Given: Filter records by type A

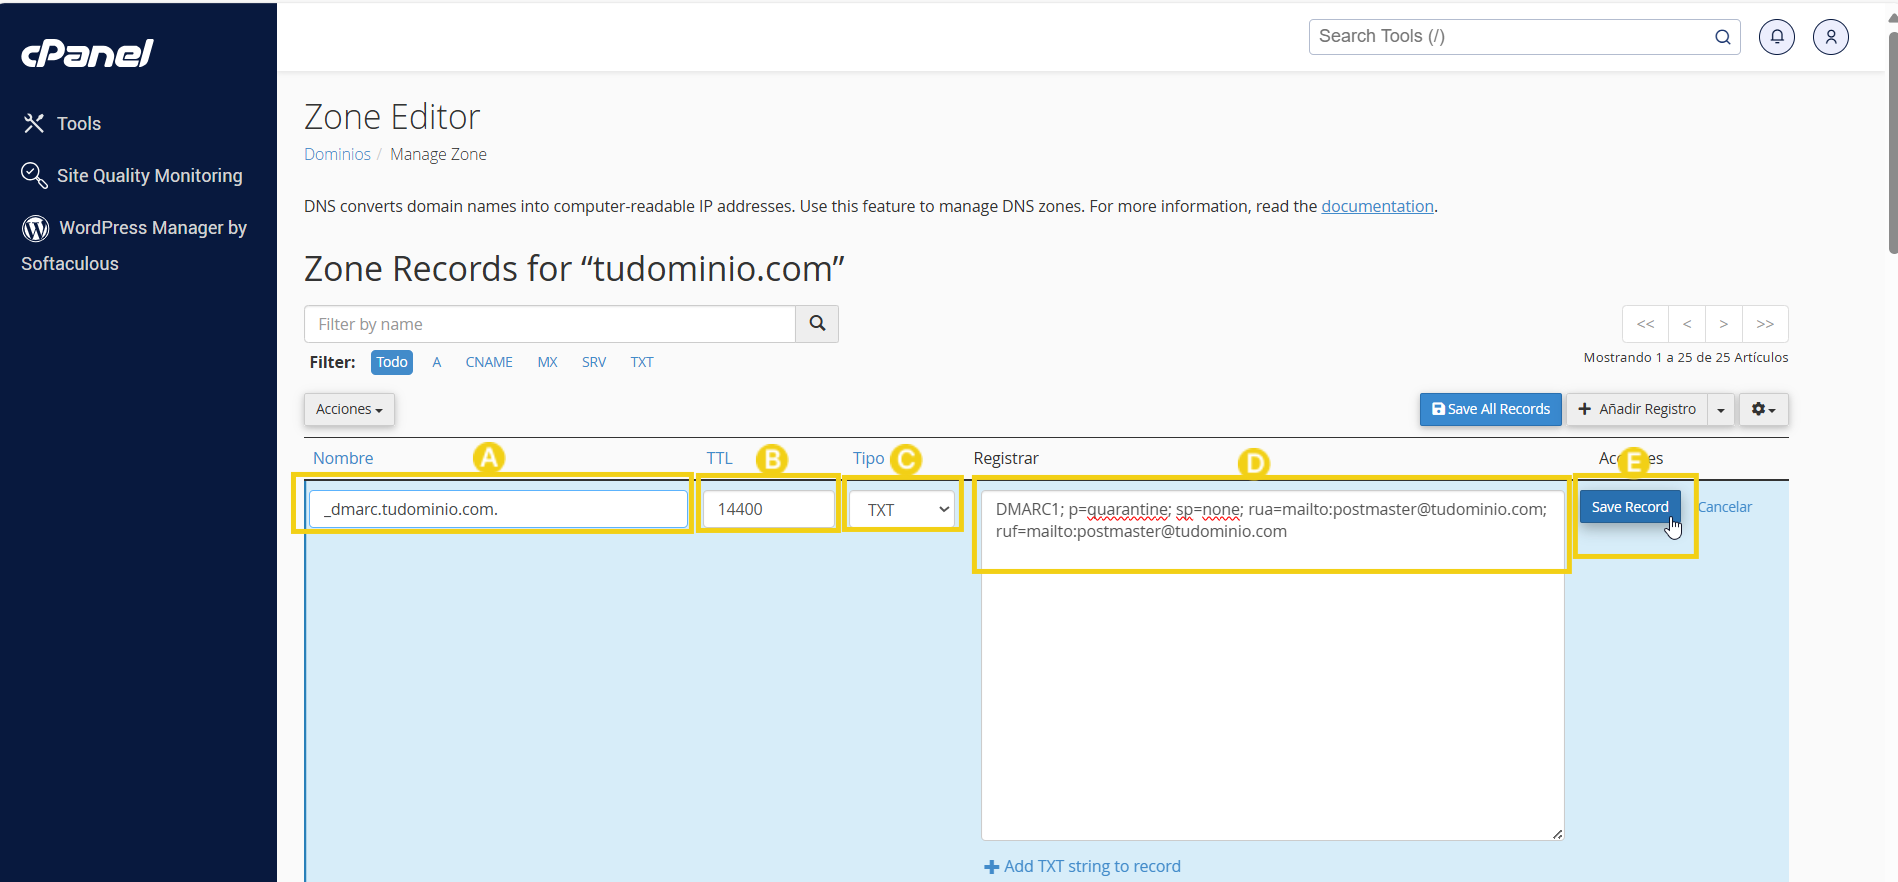Looking at the screenshot, I should point(437,362).
